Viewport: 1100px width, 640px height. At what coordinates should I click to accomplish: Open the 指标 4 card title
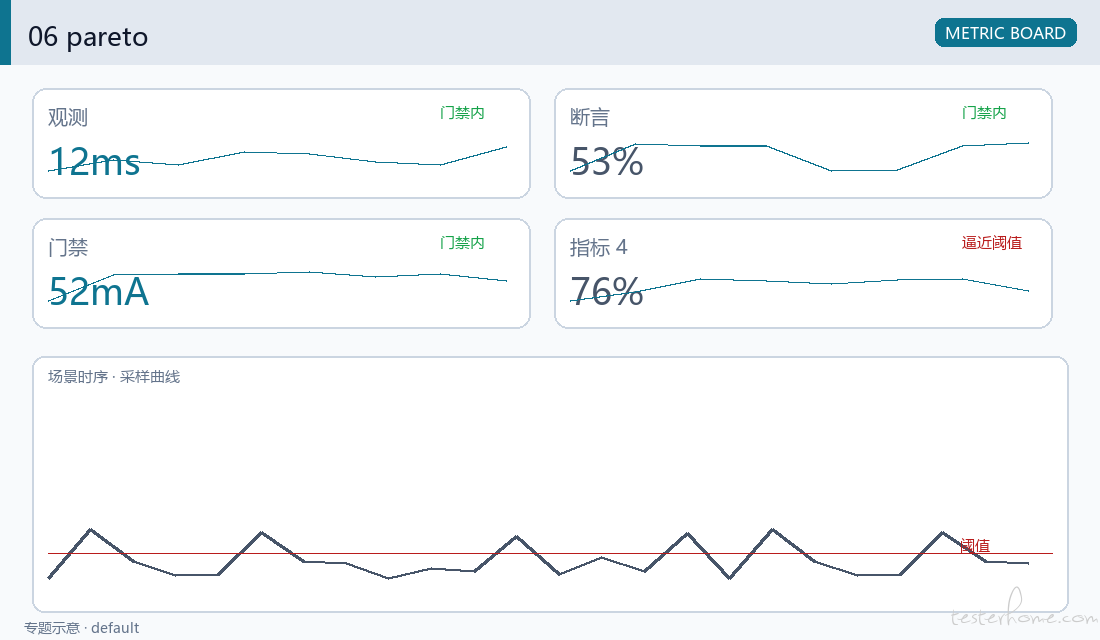[x=598, y=248]
